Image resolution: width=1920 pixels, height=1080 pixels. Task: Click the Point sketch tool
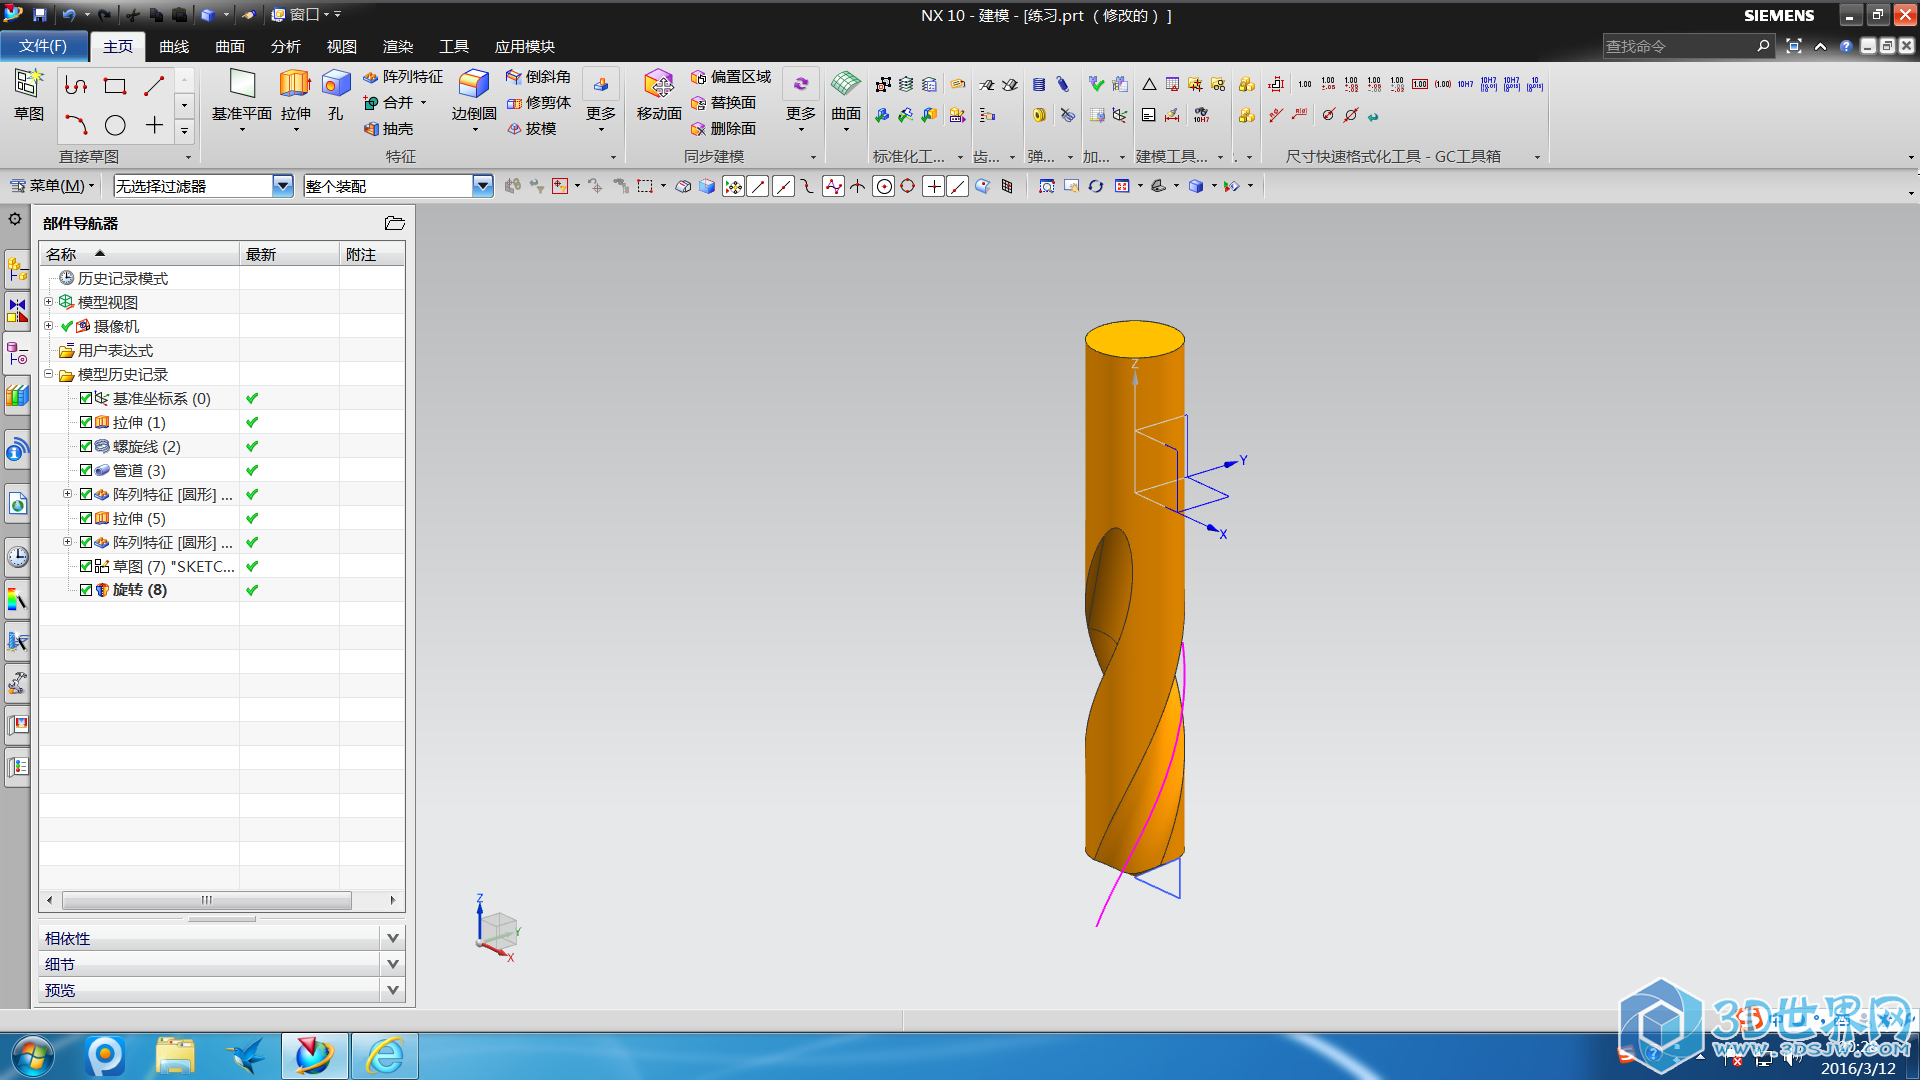[154, 125]
